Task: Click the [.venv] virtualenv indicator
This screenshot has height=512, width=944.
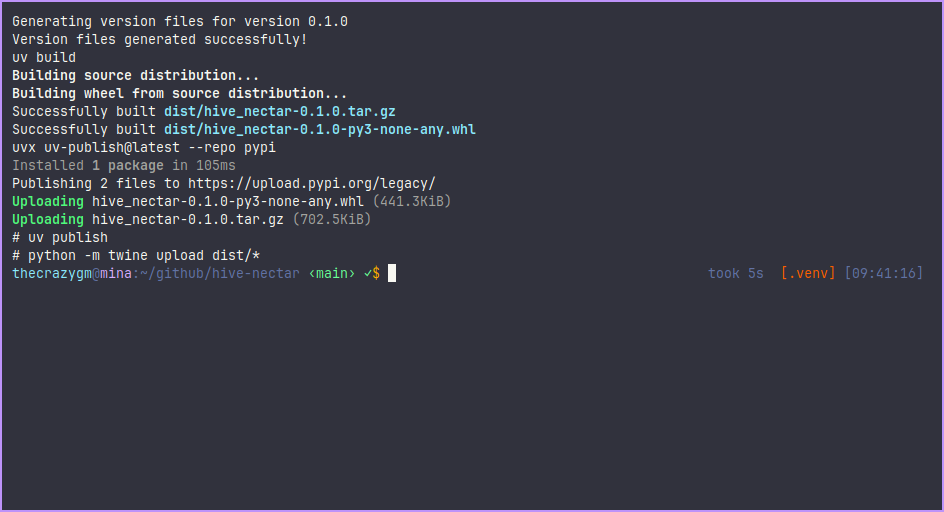Action: pos(808,273)
